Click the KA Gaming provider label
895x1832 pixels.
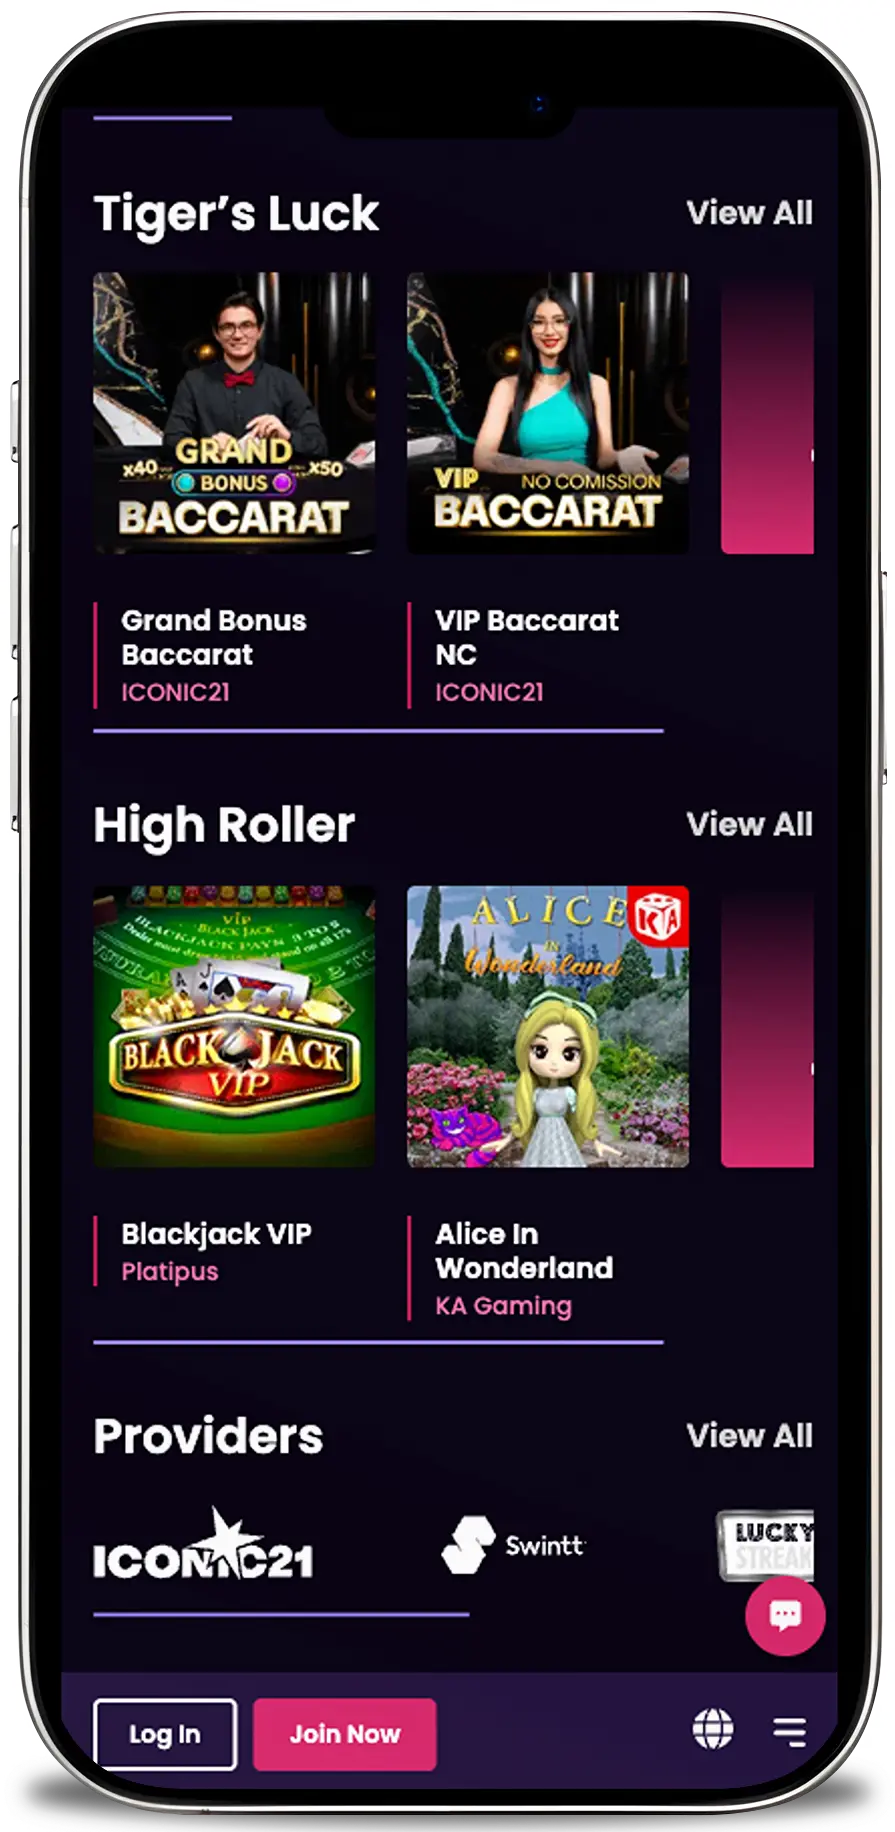pyautogui.click(x=503, y=1306)
